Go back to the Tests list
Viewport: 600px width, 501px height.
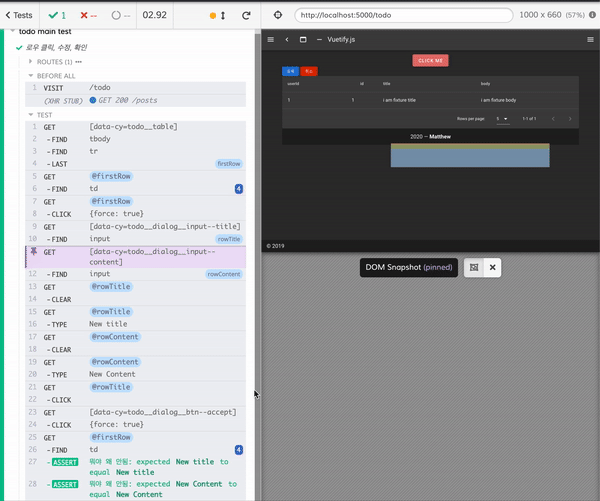click(x=19, y=15)
